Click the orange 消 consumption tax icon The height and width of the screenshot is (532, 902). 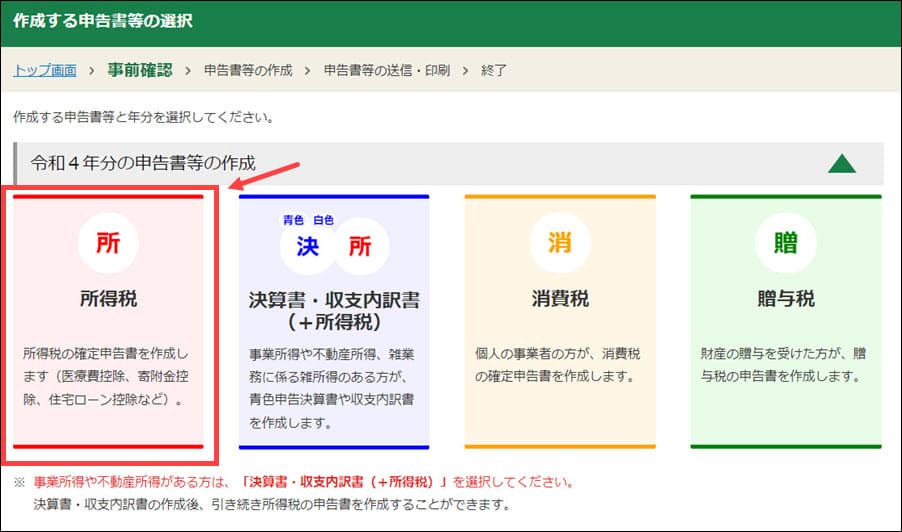(559, 246)
